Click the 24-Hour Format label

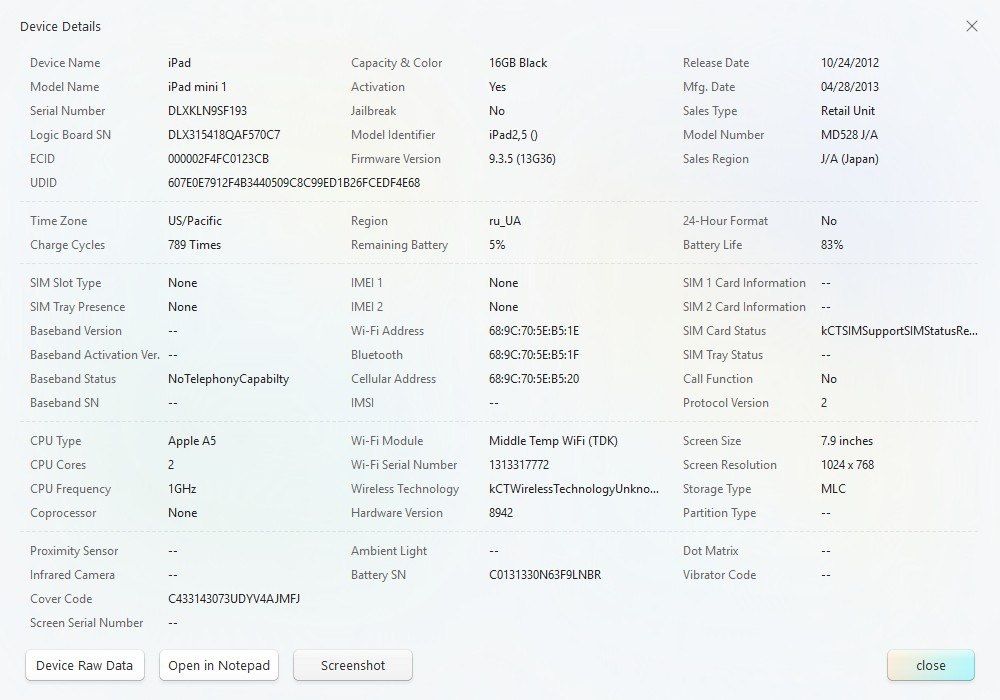(725, 221)
